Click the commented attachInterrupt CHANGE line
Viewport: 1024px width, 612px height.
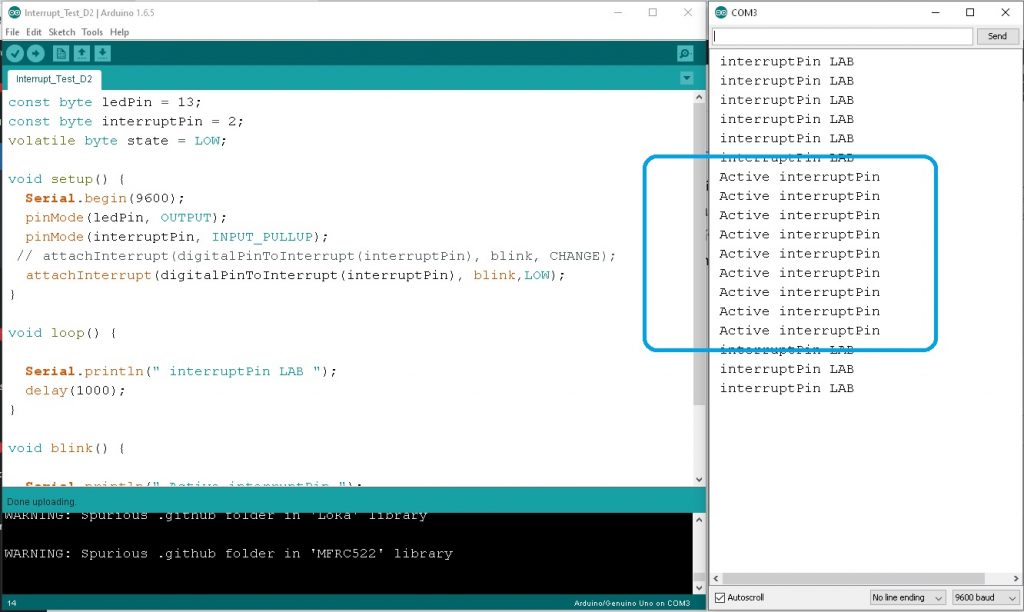316,256
